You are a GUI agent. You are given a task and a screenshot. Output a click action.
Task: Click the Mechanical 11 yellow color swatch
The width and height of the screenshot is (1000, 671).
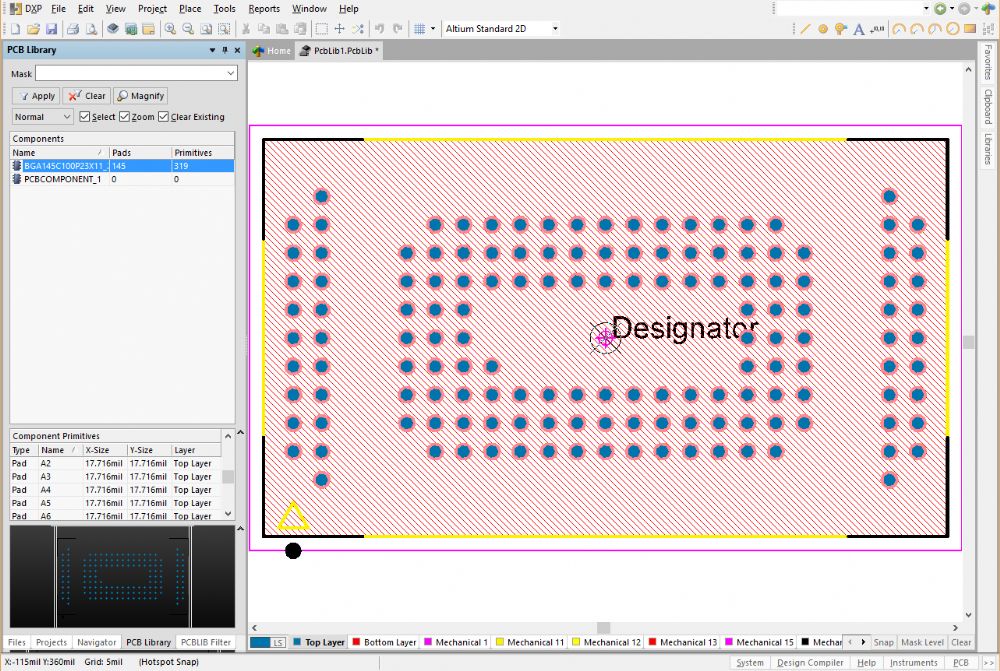(x=500, y=642)
